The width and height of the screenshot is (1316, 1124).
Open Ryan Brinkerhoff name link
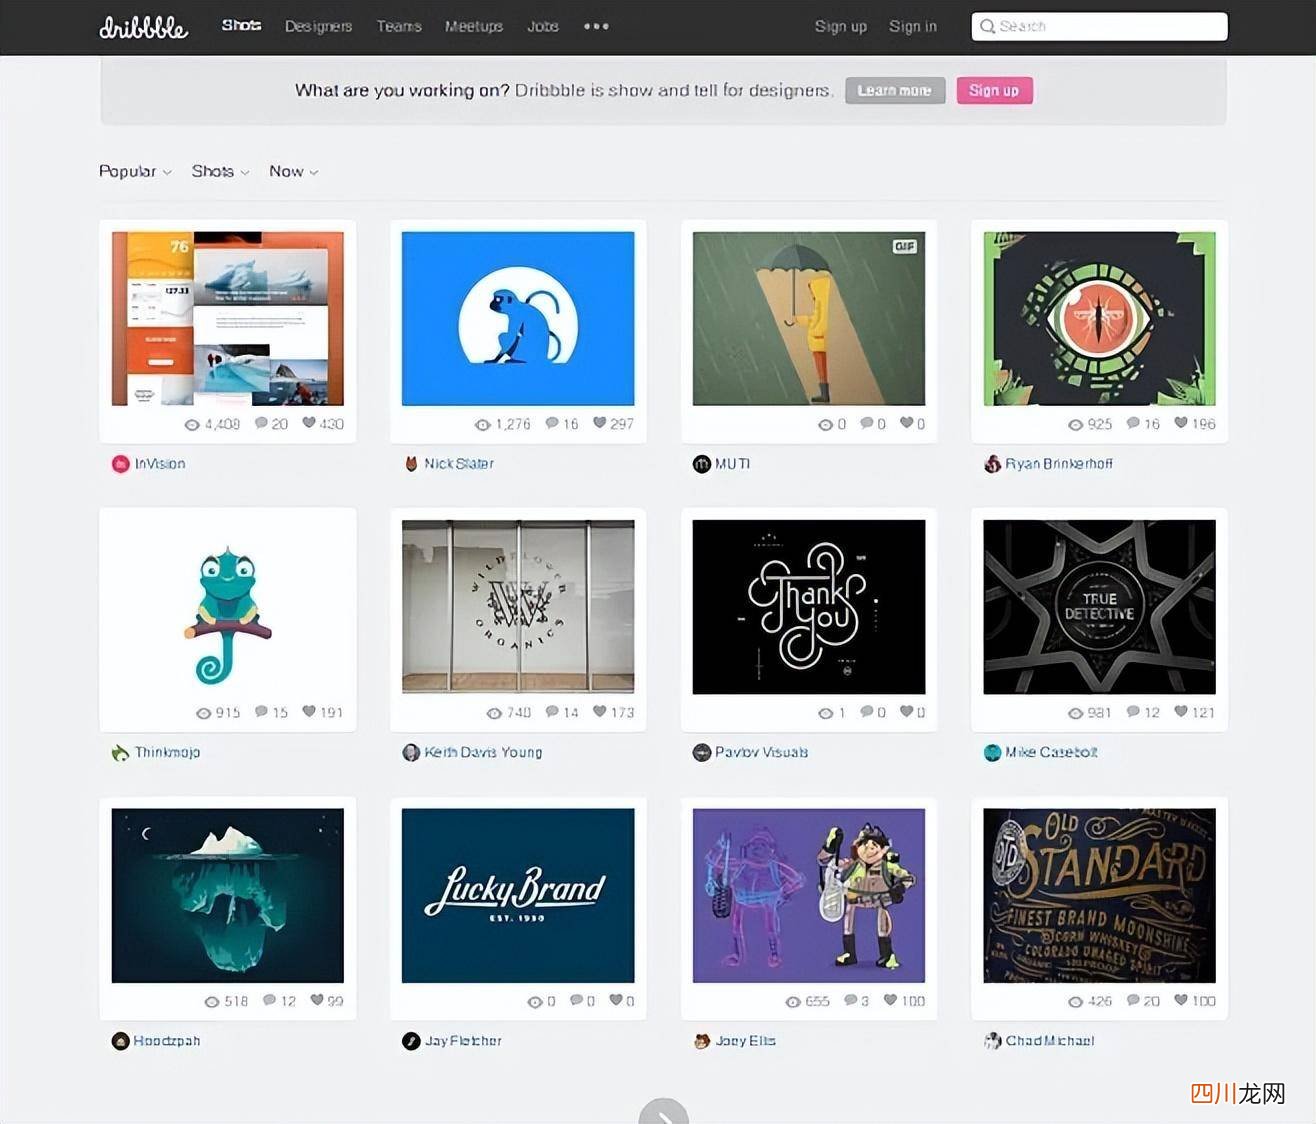1059,464
